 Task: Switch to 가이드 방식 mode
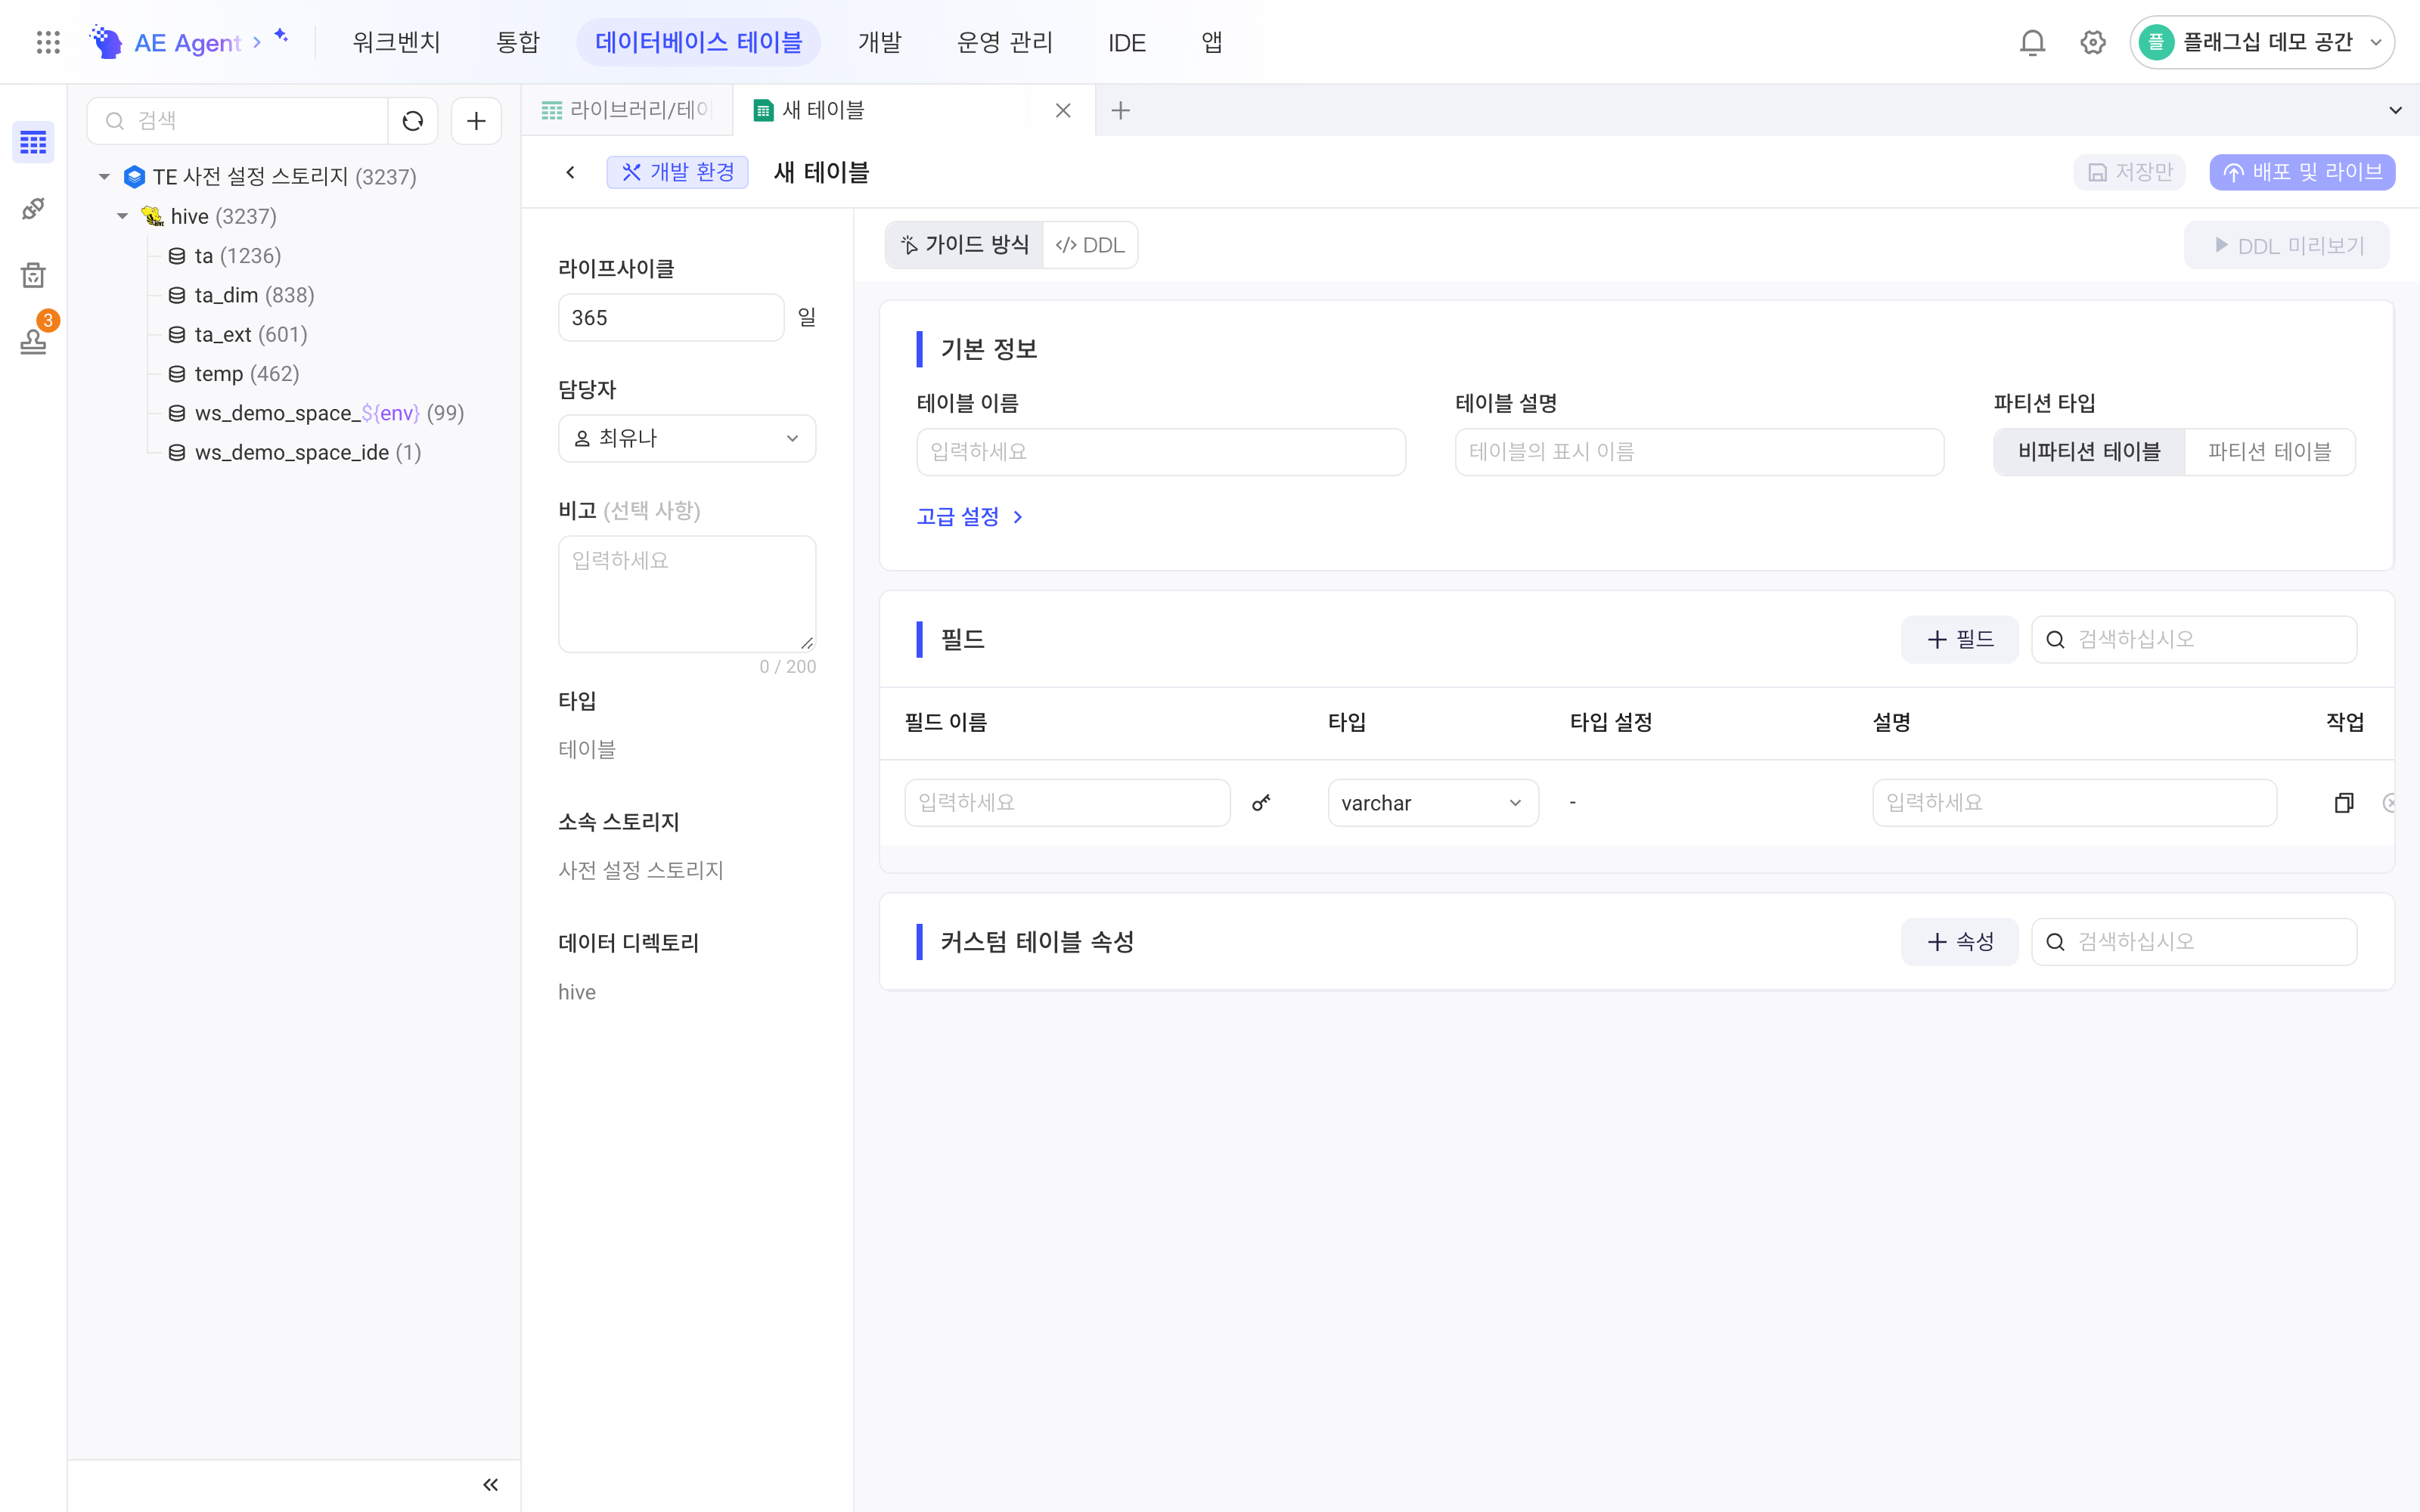[x=965, y=245]
